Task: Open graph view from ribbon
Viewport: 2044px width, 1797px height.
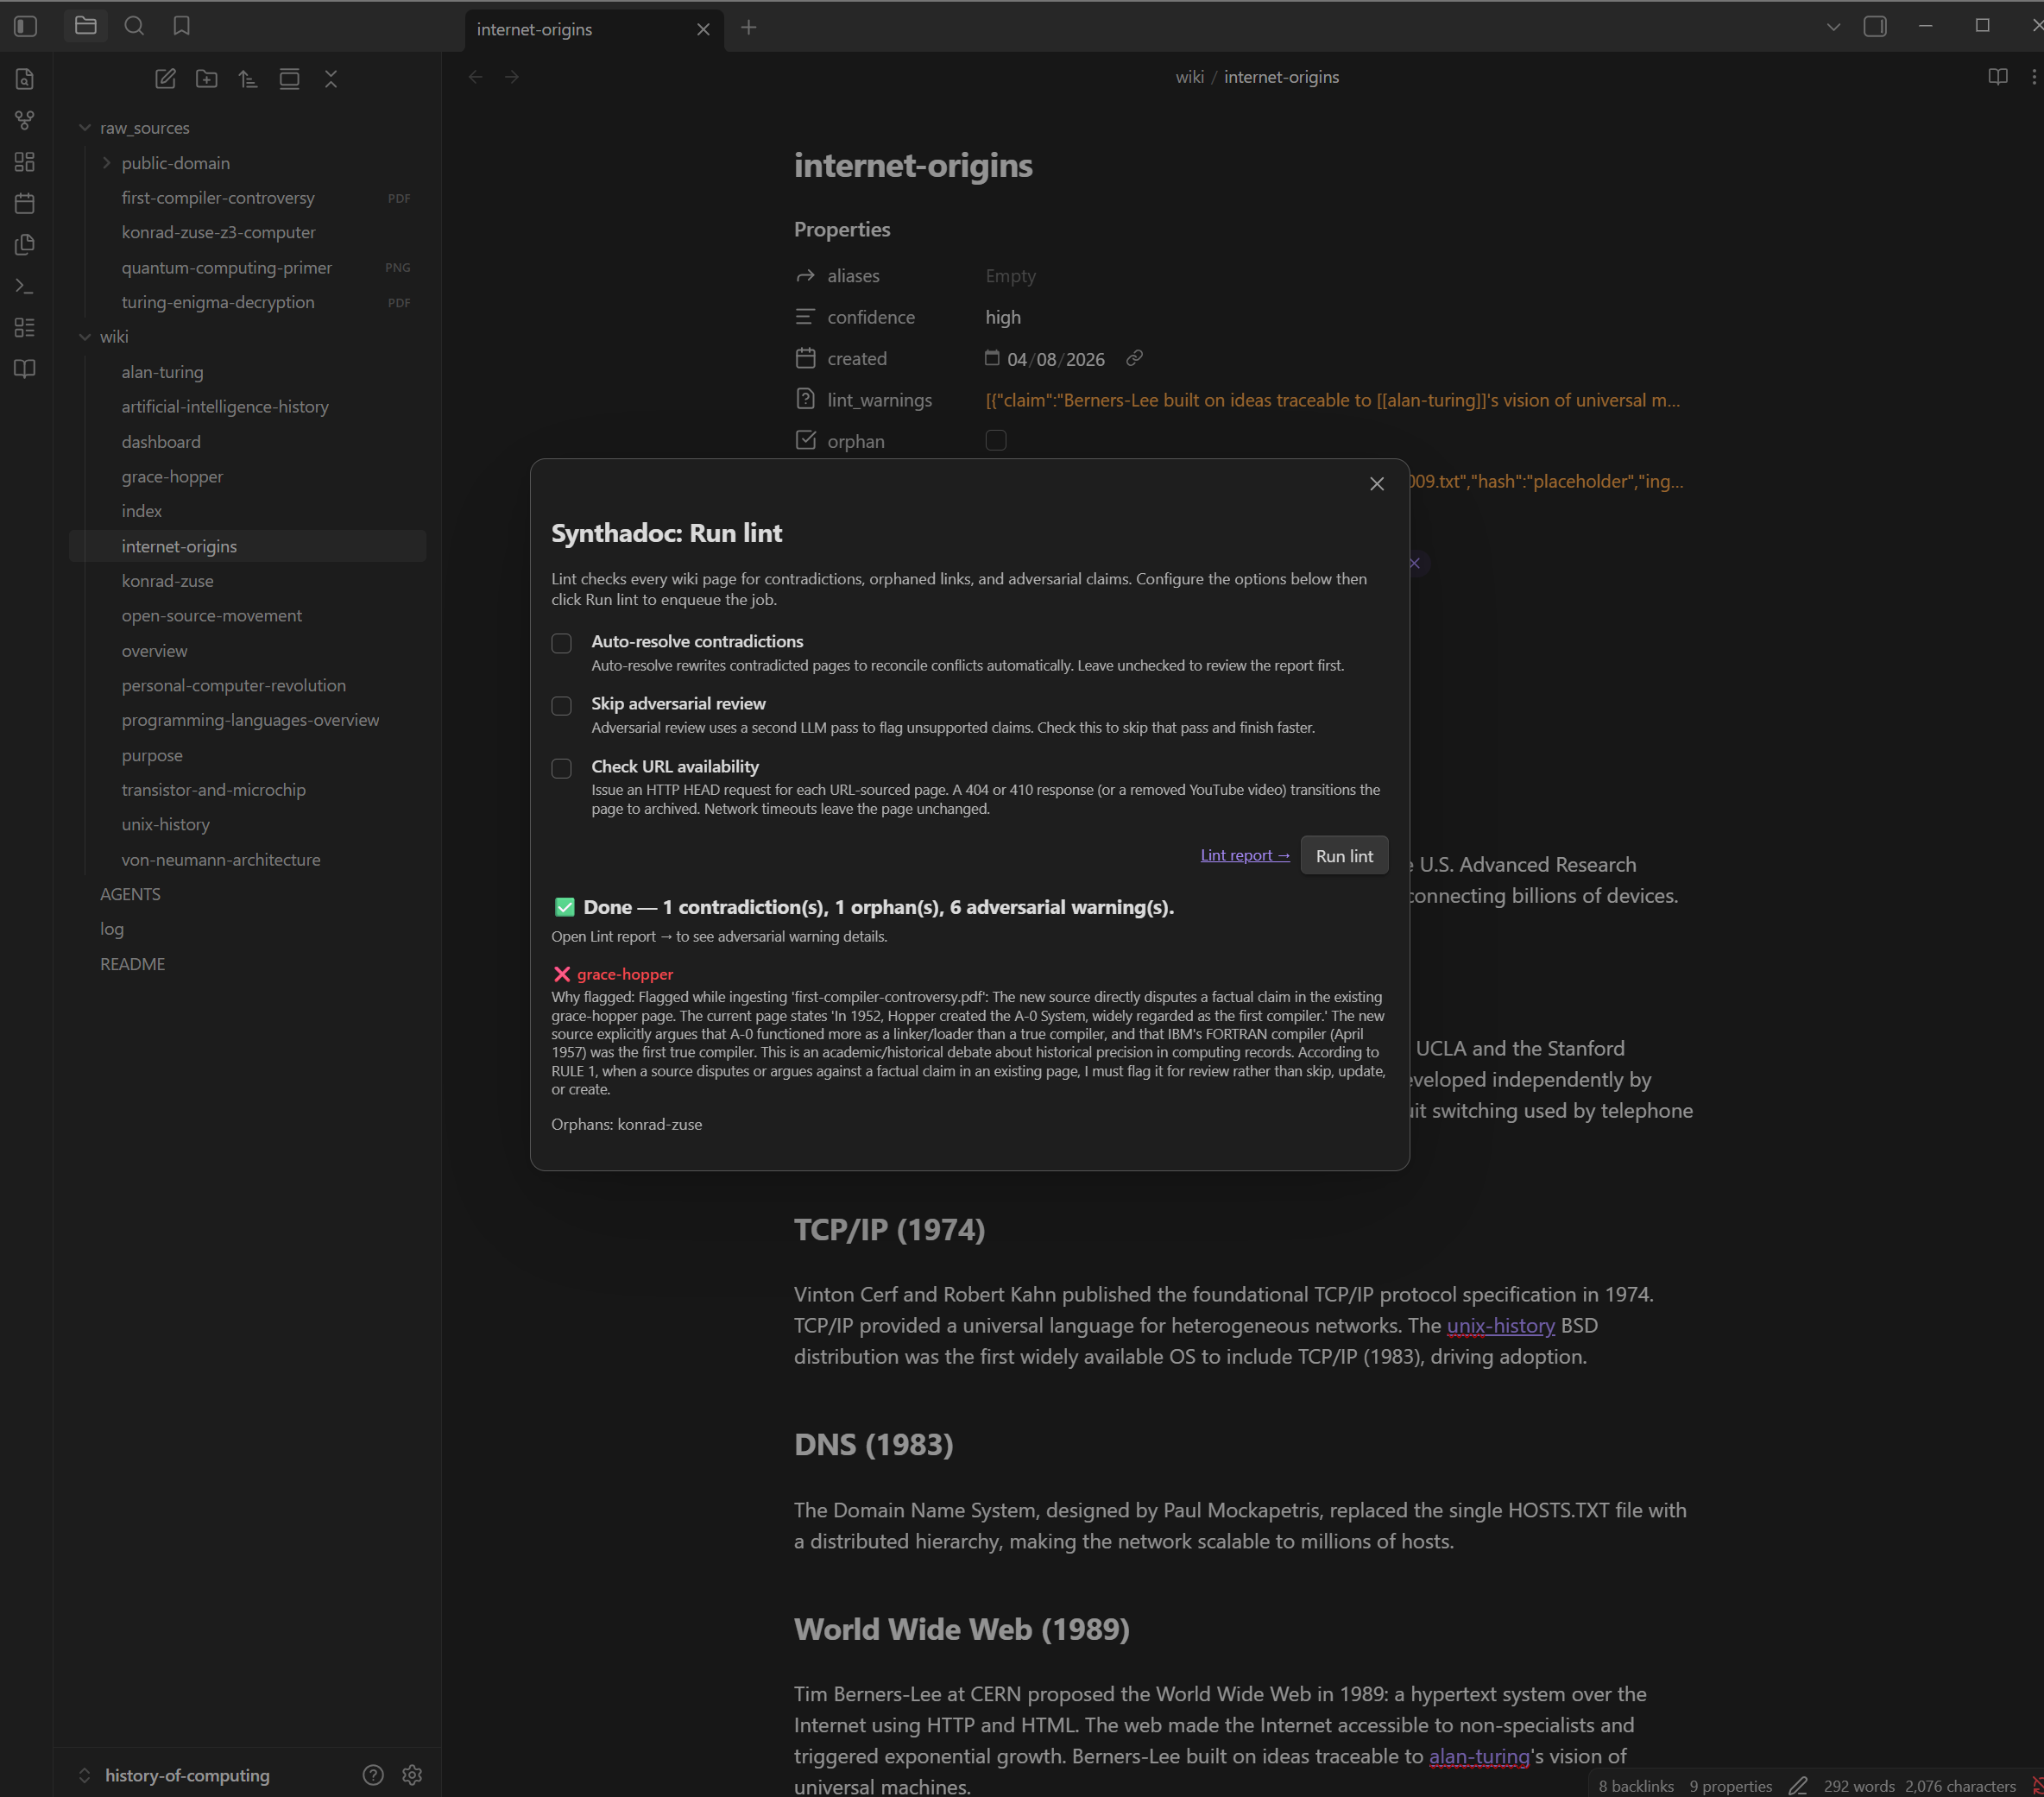Action: [25, 120]
